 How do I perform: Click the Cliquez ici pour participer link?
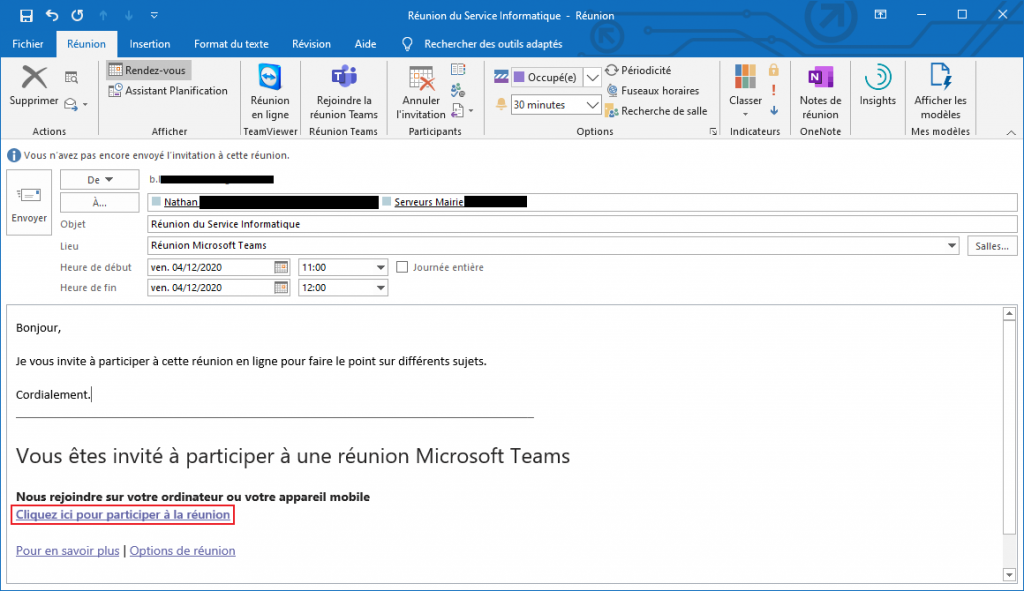coord(123,515)
